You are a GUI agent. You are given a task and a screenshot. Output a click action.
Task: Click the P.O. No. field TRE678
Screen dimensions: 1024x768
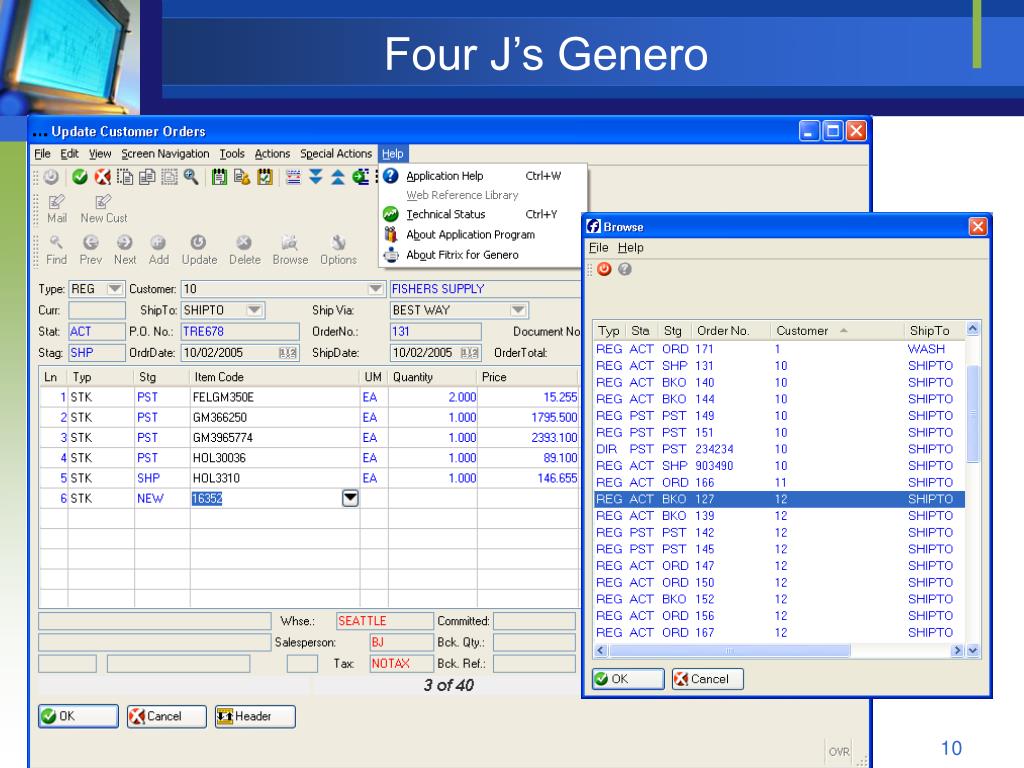pos(240,332)
